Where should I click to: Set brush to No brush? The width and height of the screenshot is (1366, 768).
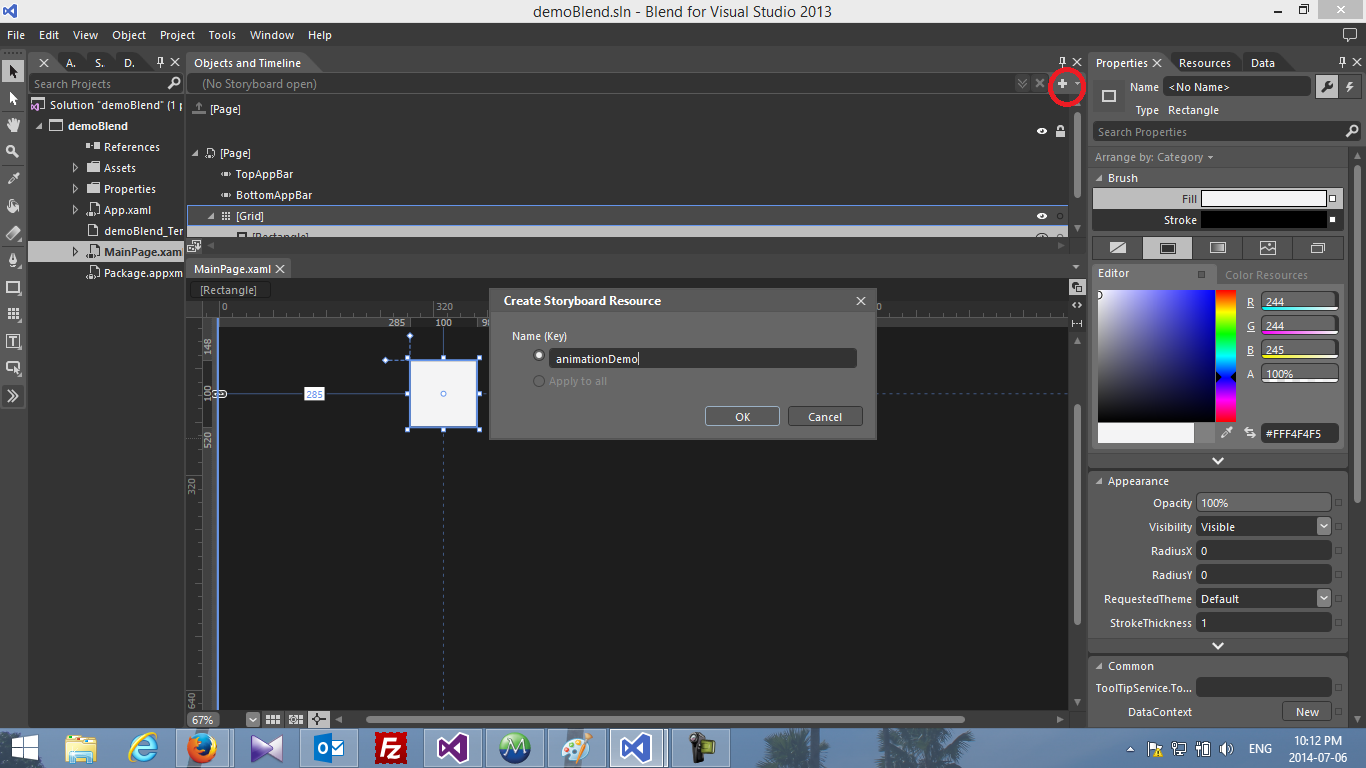coord(1117,247)
